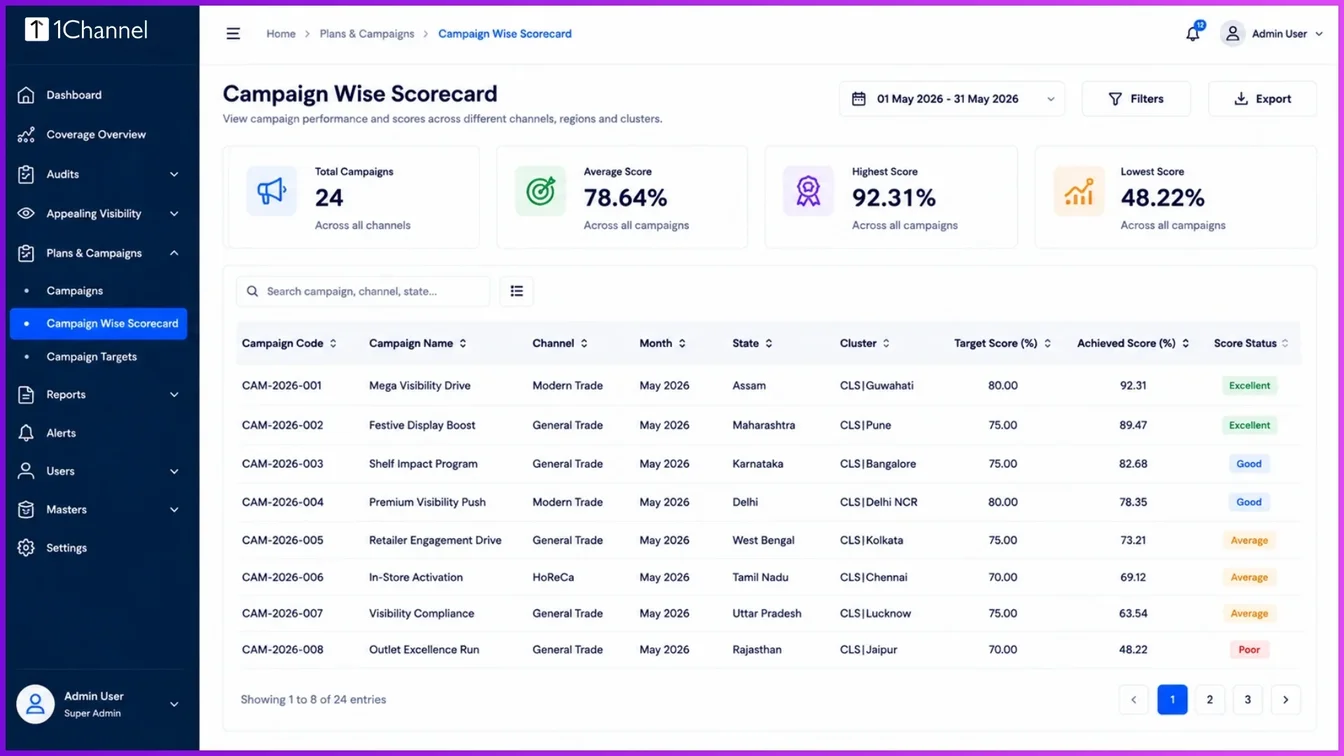Screen dimensions: 1344x756
Task: Click campaign code CAM-2026-001
Action: click(282, 386)
